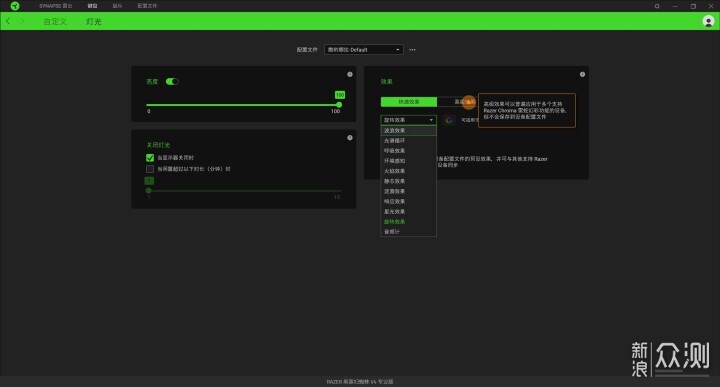Screen dimensions: 720x387
Task: Open the 自定义 customize sub-tab
Action: [55, 22]
